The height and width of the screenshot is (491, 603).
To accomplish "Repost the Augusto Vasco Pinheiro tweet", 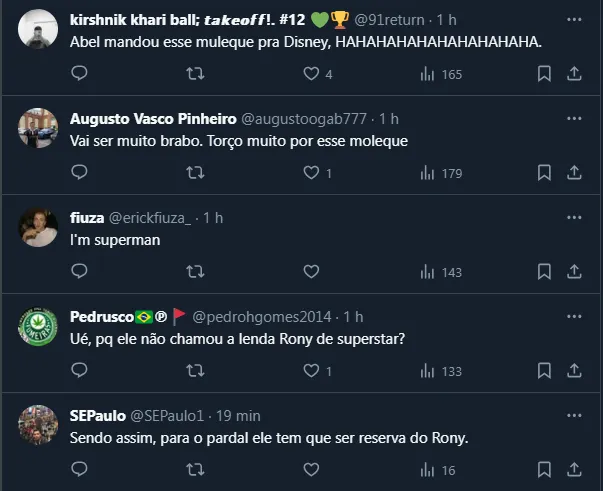I will [x=197, y=173].
